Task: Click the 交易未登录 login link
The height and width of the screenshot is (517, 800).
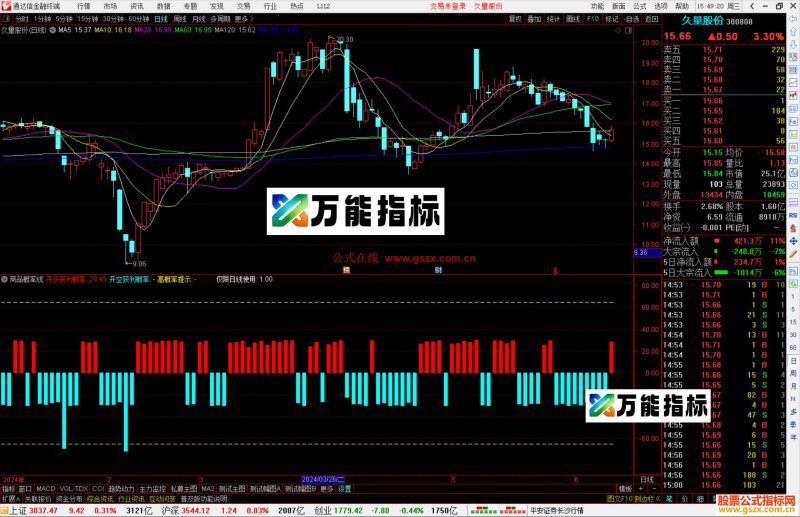Action: pyautogui.click(x=447, y=6)
